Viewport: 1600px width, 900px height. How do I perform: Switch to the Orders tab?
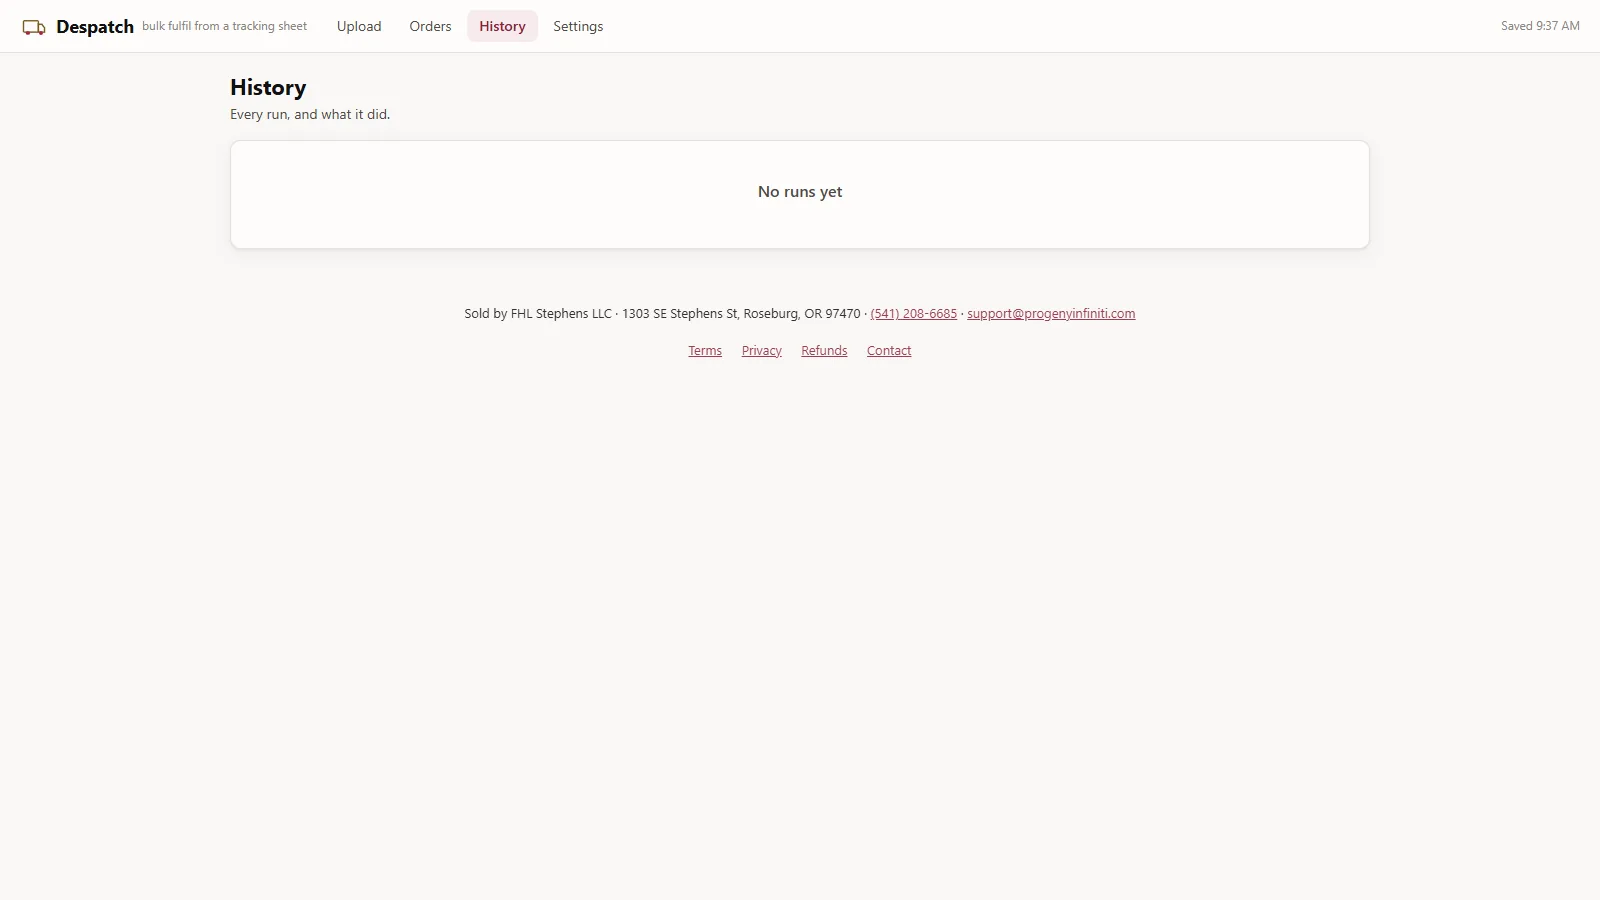pyautogui.click(x=430, y=26)
